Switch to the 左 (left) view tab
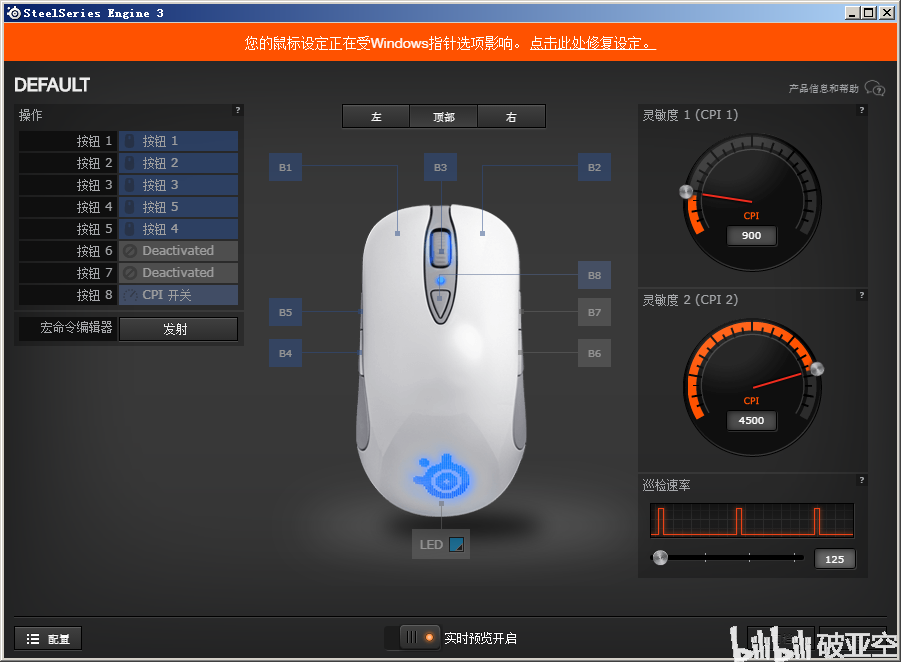Image resolution: width=901 pixels, height=662 pixels. [376, 117]
